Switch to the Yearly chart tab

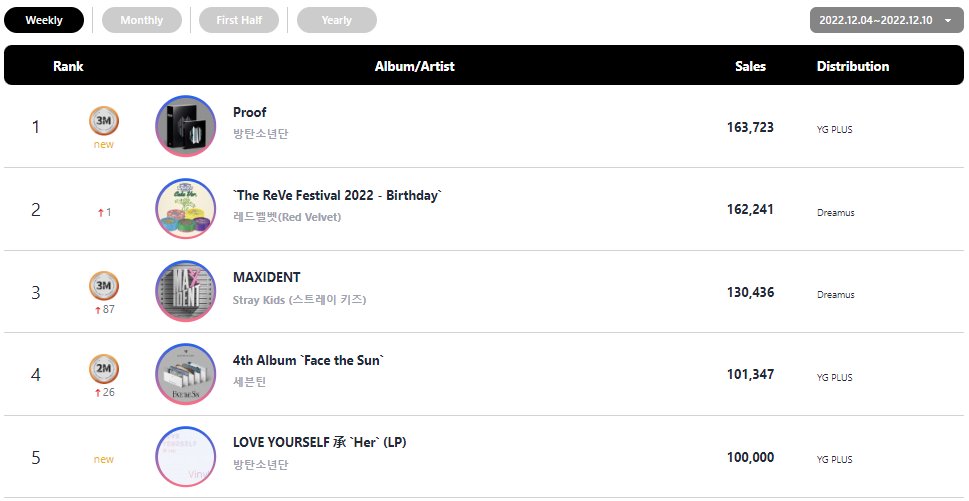[337, 20]
